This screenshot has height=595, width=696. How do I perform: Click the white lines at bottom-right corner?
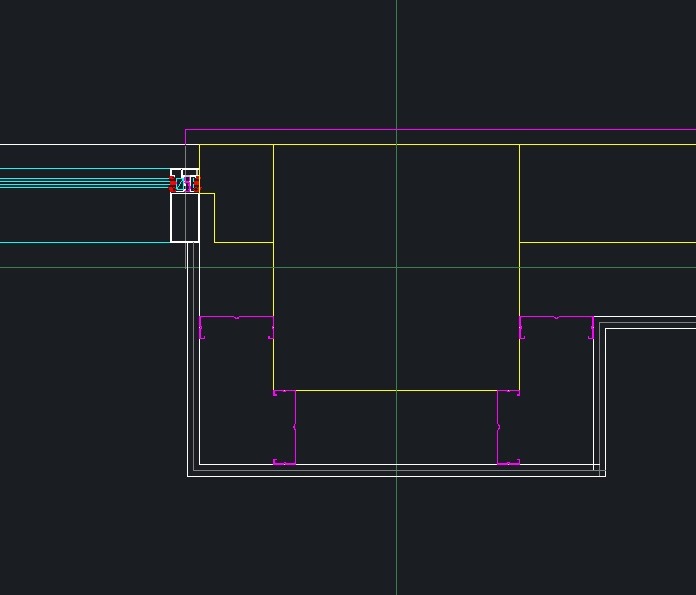(600, 470)
